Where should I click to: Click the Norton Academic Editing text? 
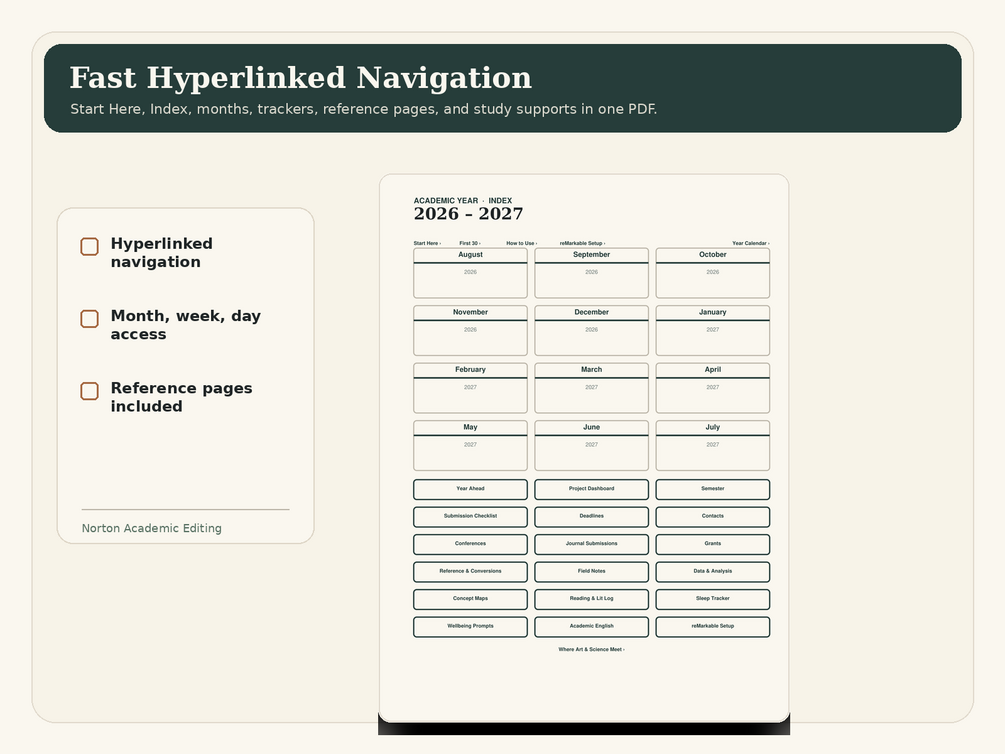click(x=151, y=528)
